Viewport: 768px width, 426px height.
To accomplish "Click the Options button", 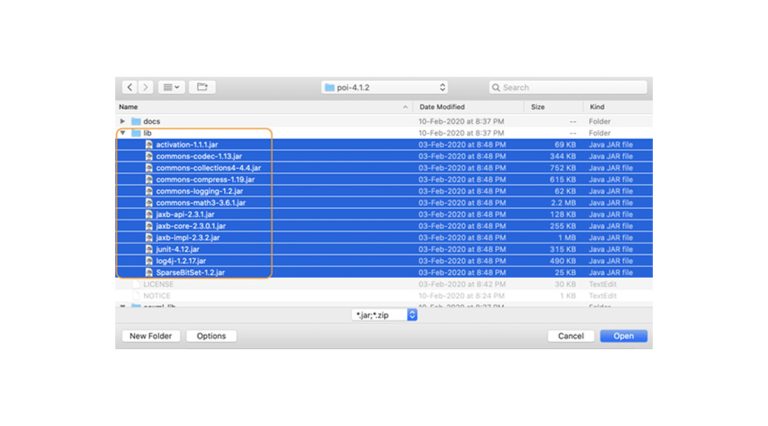I will tap(211, 336).
